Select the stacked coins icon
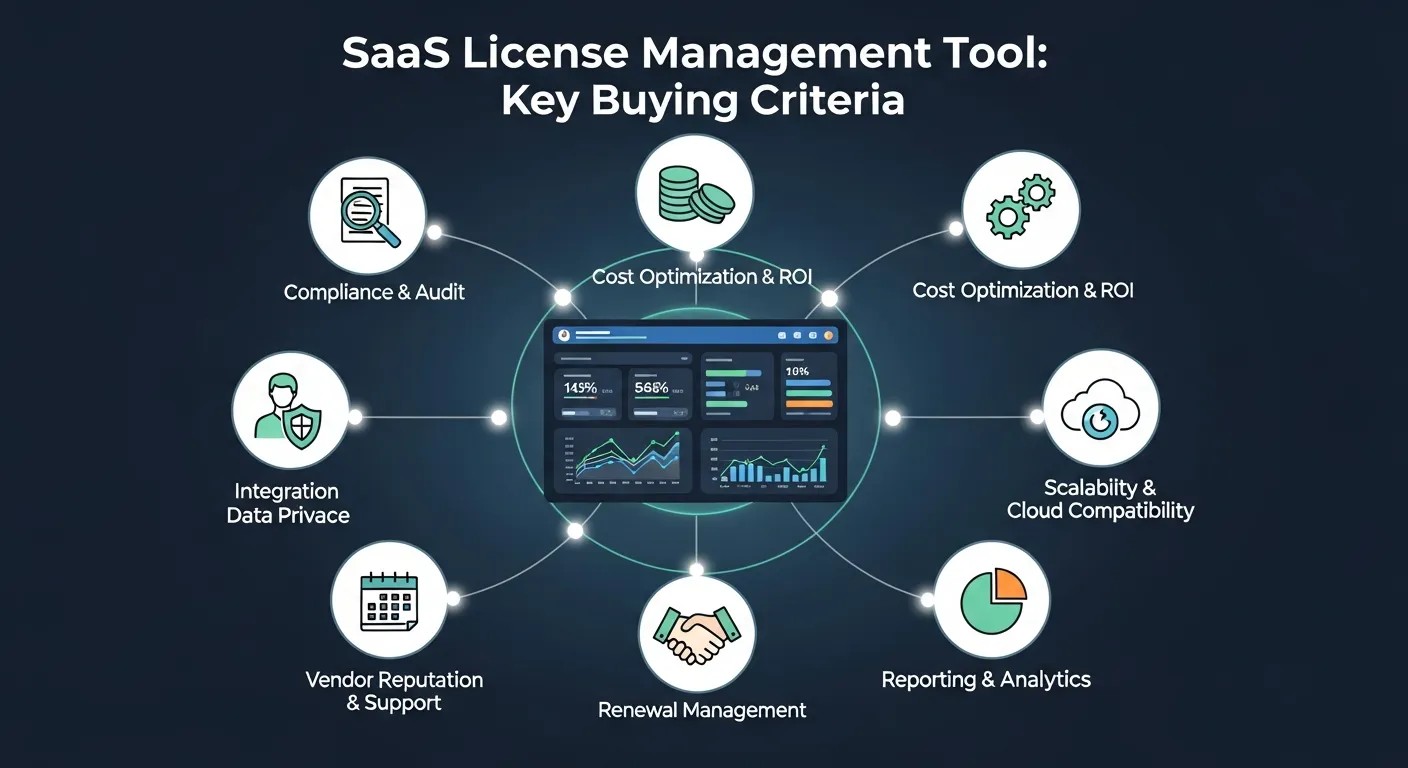1408x768 pixels. (x=696, y=193)
